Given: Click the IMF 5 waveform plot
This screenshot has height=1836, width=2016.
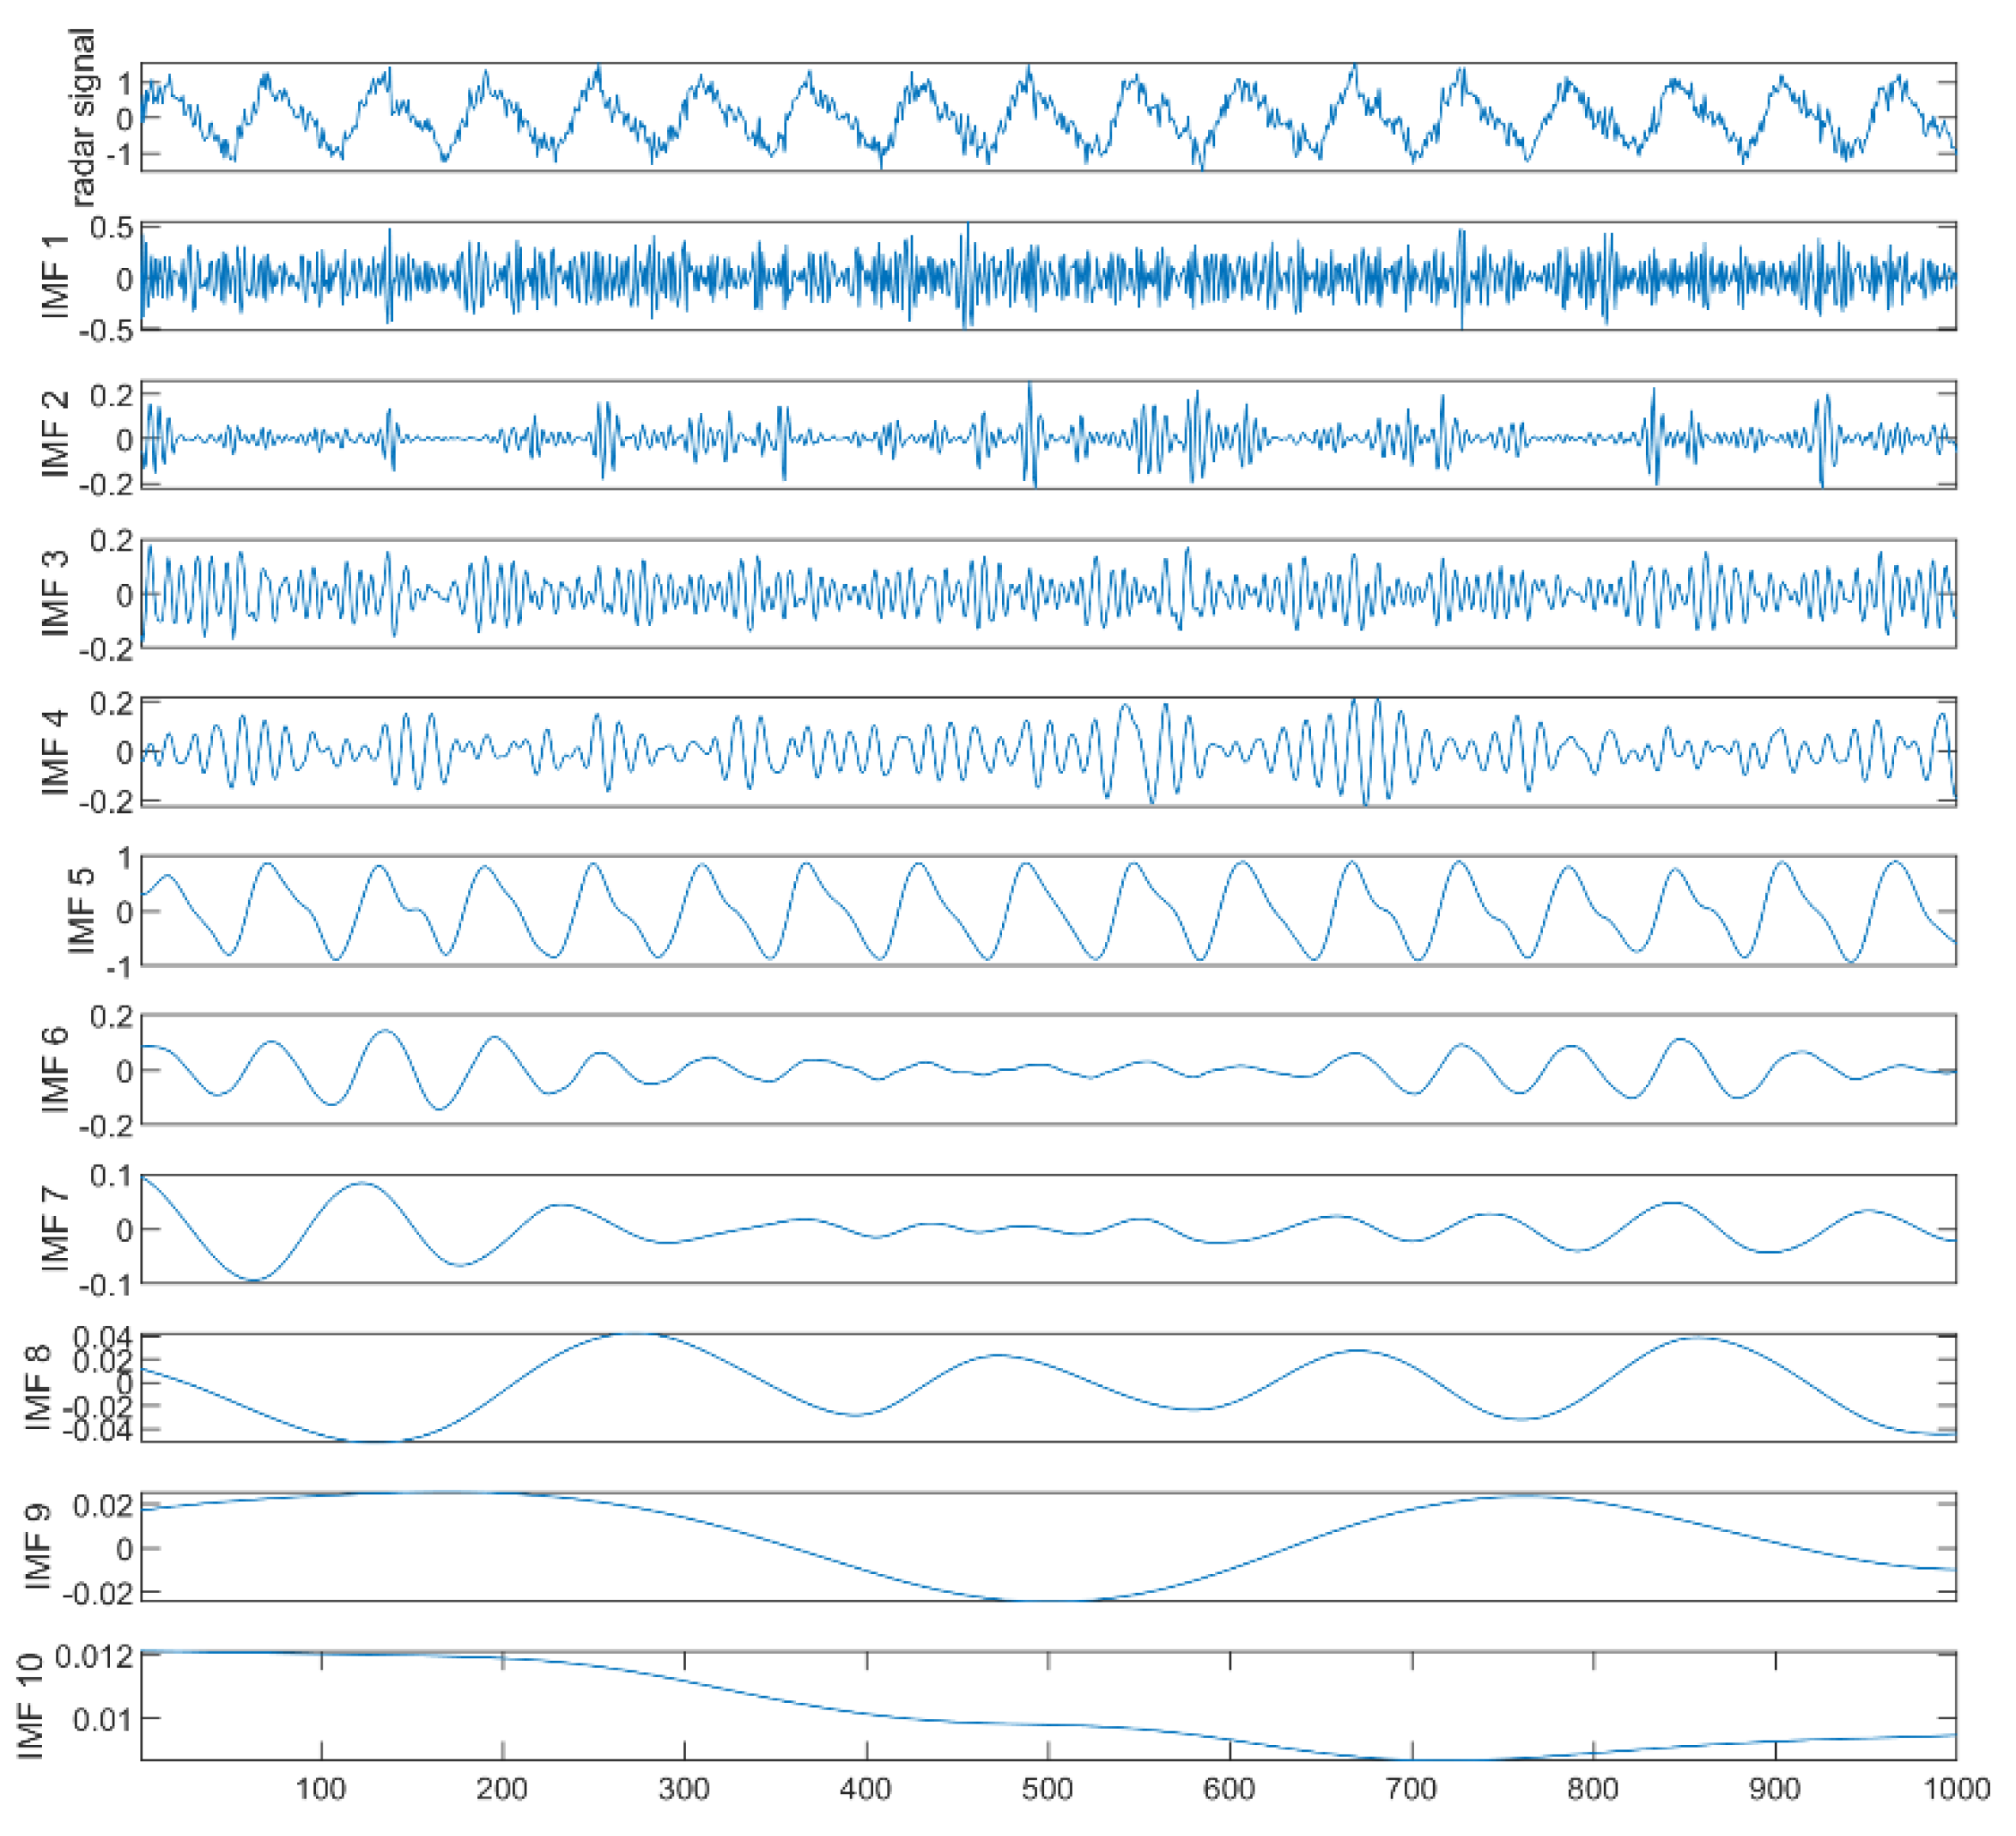Looking at the screenshot, I should click(1048, 910).
